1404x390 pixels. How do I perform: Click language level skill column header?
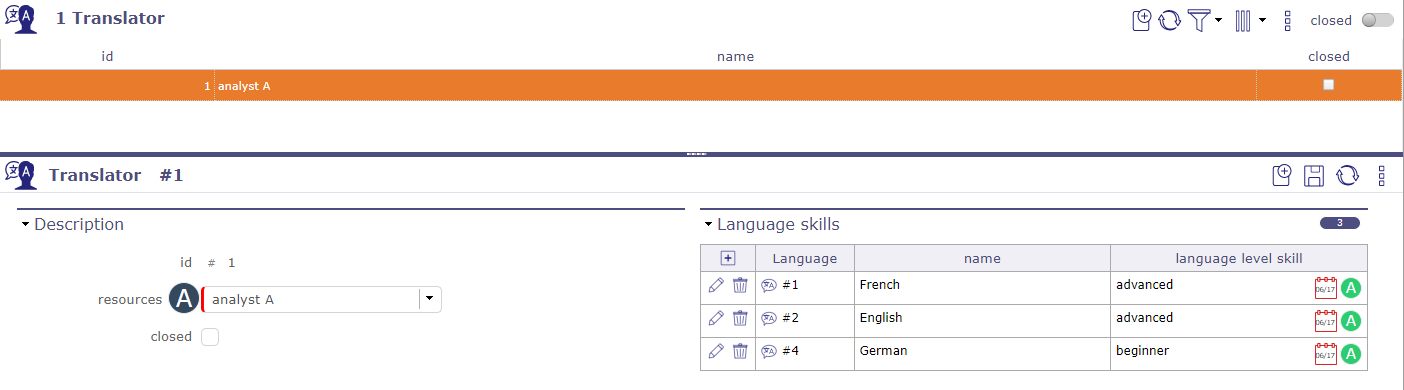coord(1238,258)
